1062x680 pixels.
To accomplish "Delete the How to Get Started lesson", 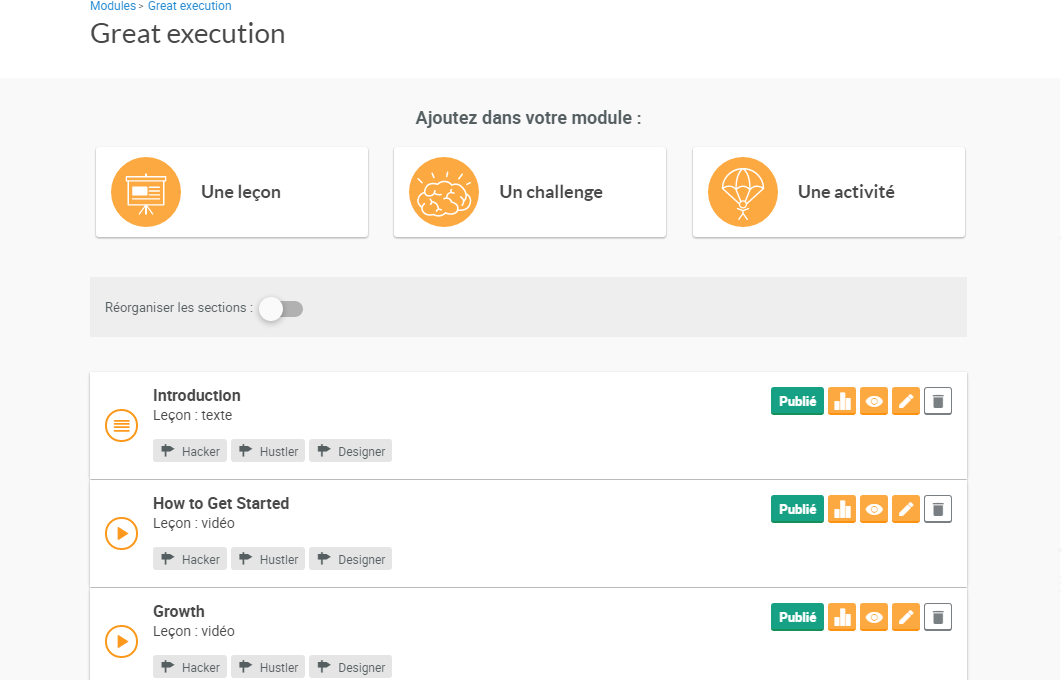I will pyautogui.click(x=938, y=509).
